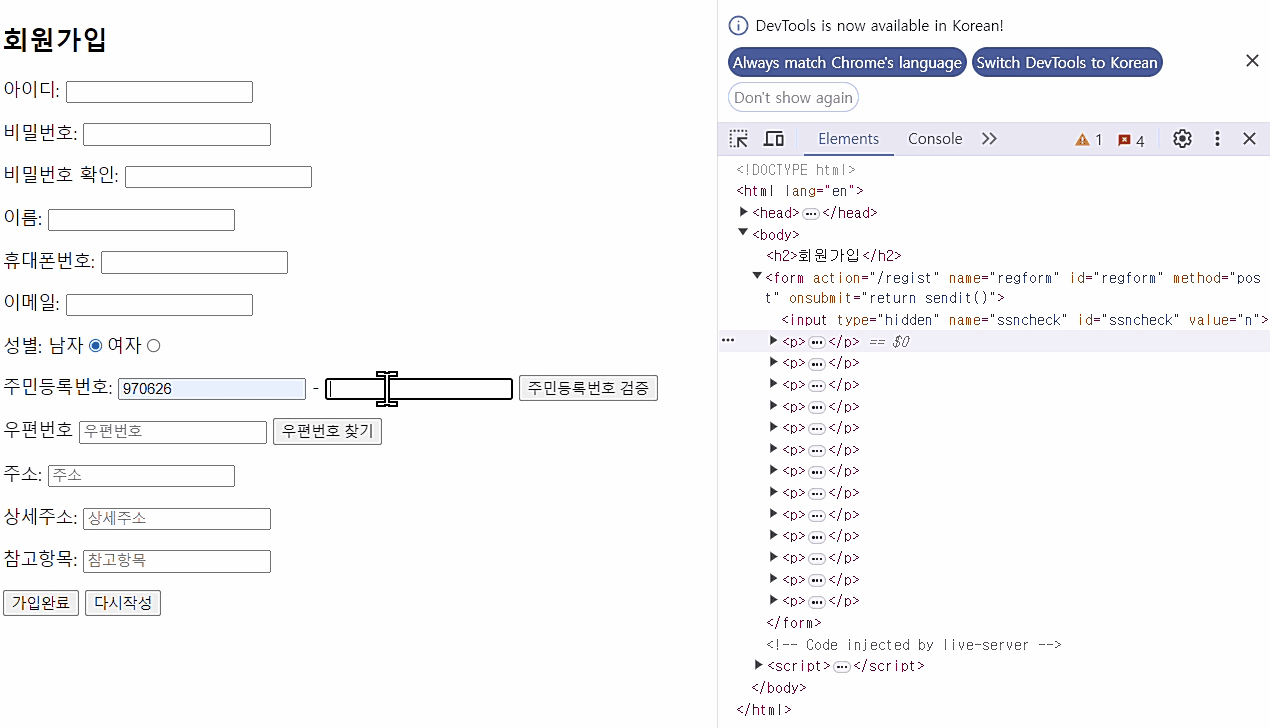Image resolution: width=1270 pixels, height=728 pixels.
Task: Click Don't show again button
Action: coord(793,97)
